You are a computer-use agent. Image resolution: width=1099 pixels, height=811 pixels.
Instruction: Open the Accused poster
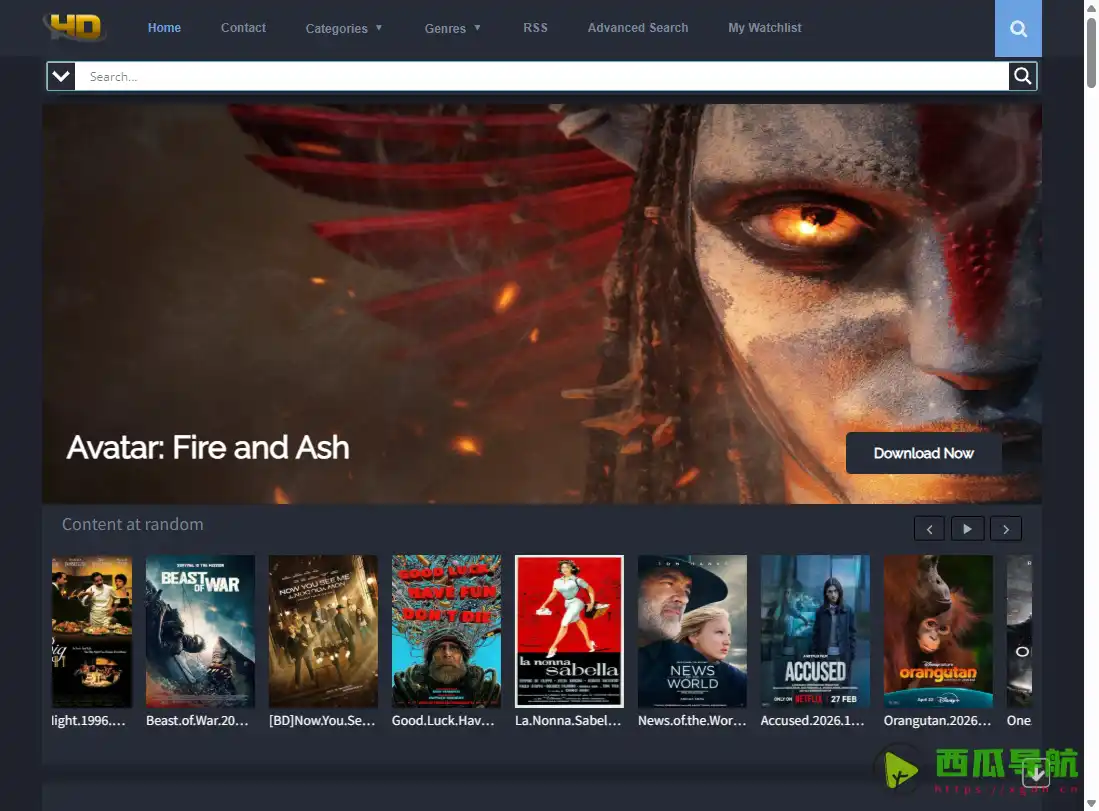815,631
